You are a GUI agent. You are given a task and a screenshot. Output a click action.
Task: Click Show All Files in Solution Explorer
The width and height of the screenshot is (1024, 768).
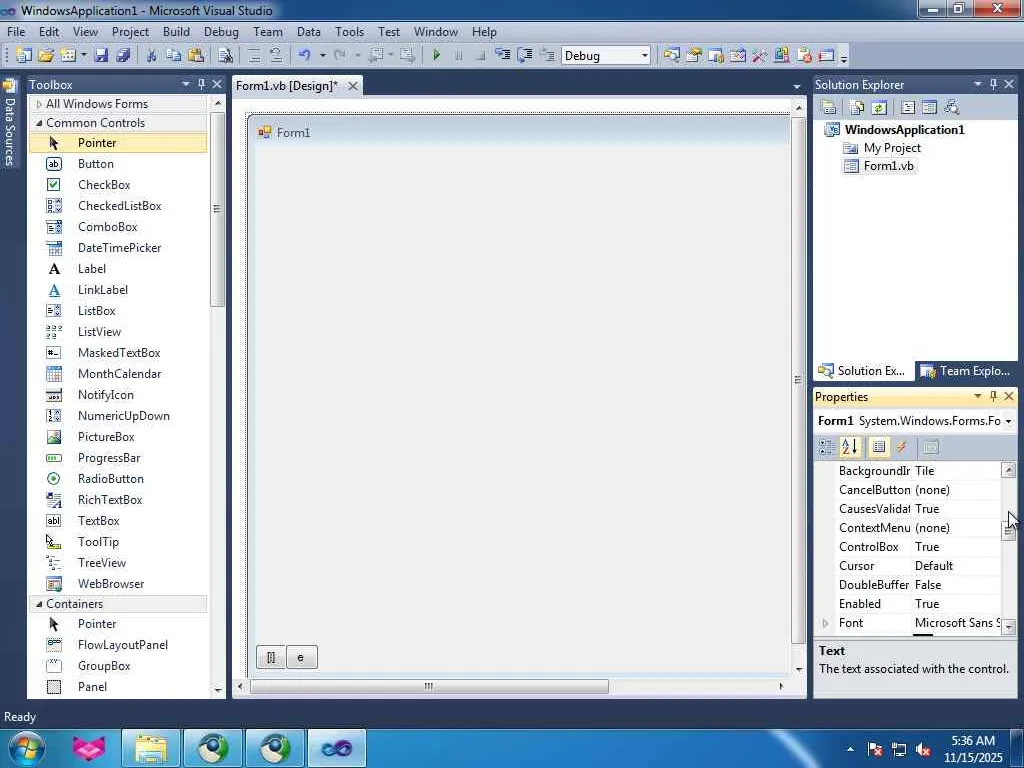point(857,107)
